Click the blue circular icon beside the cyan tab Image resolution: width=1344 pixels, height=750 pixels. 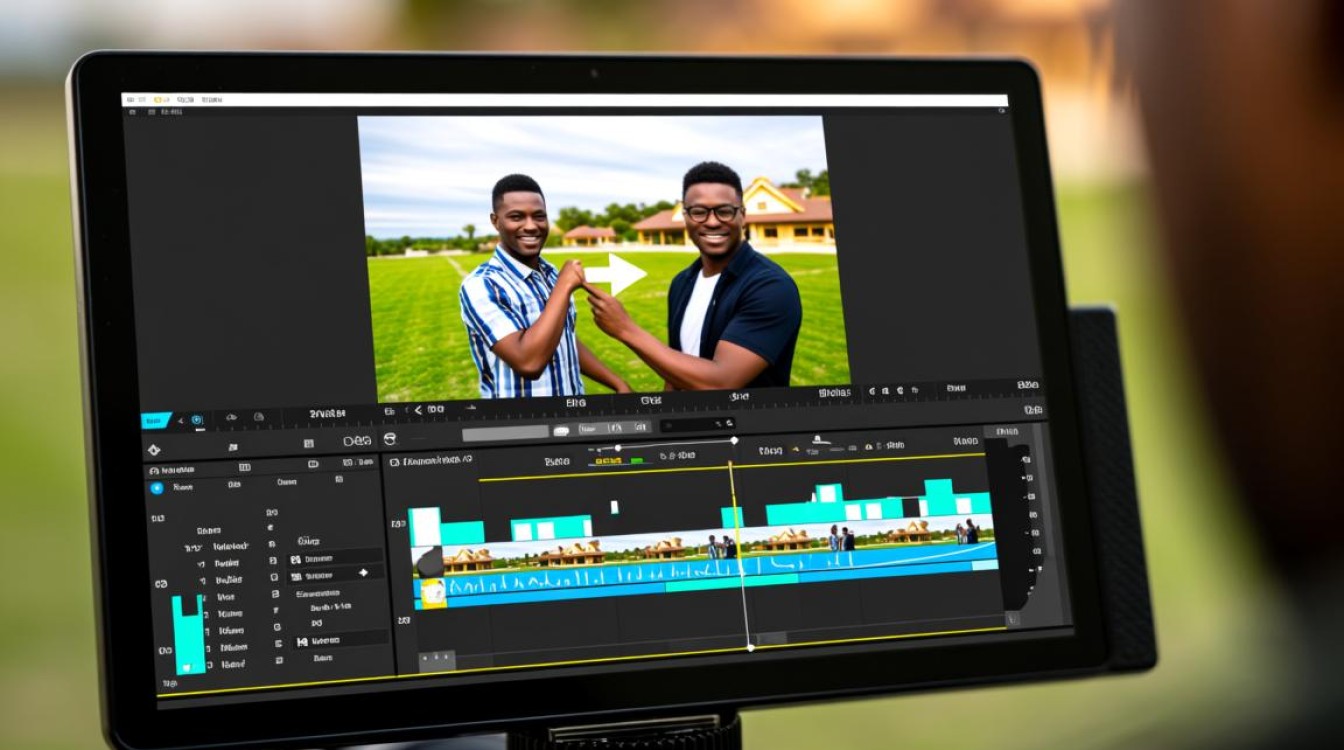[197, 420]
